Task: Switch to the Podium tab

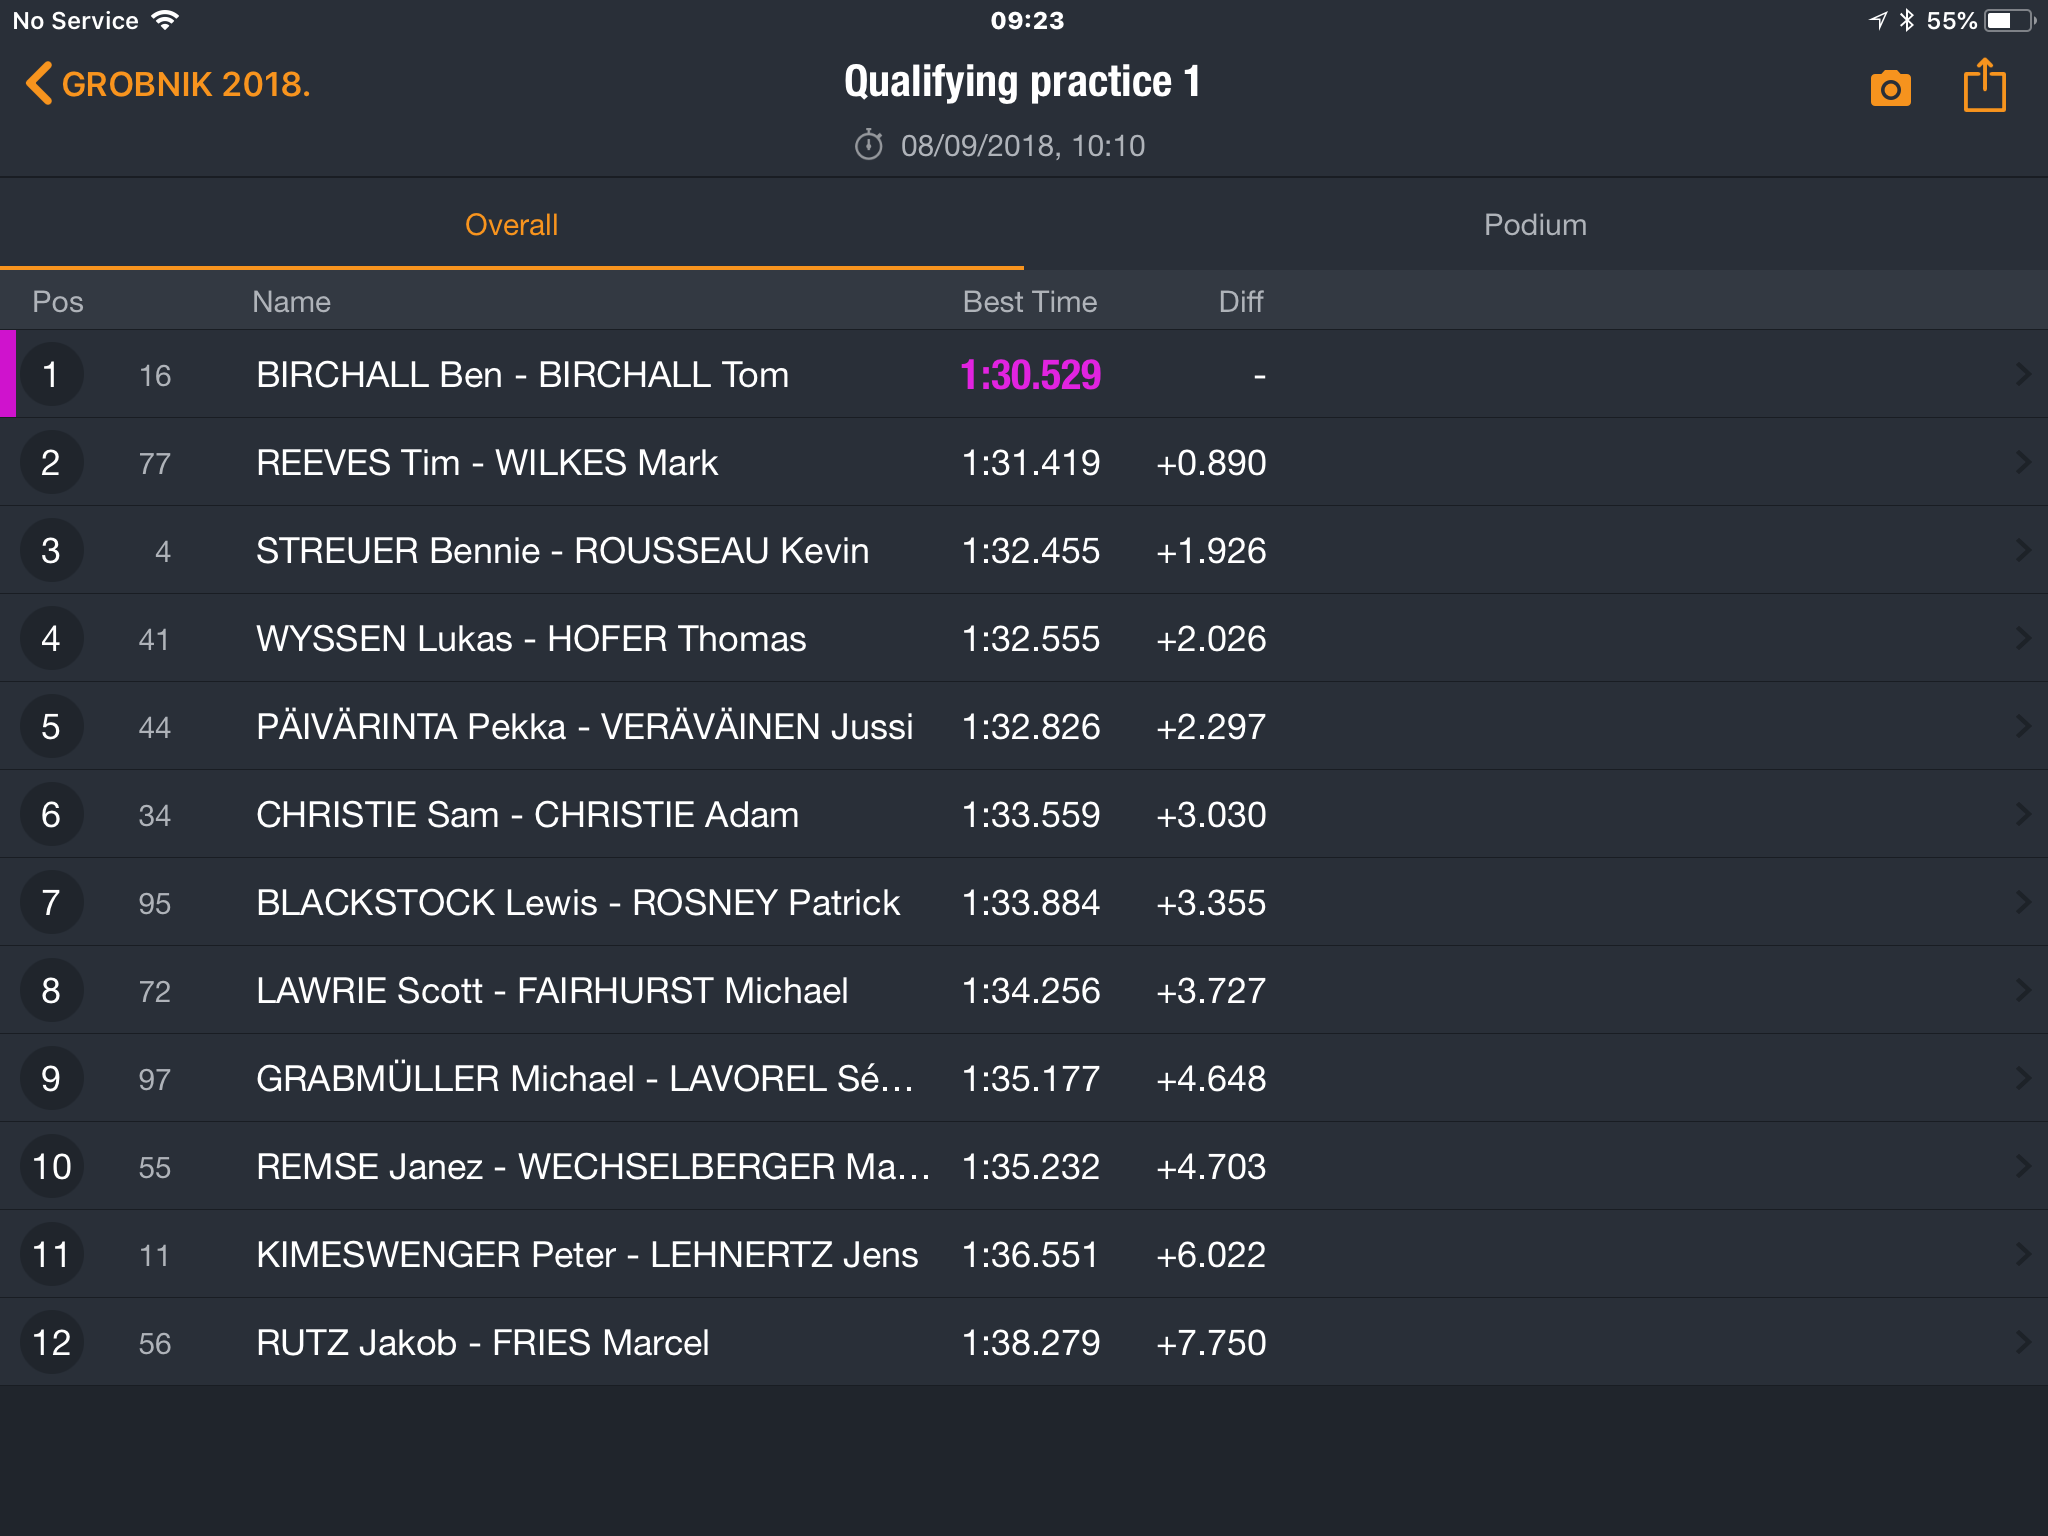Action: [x=1535, y=225]
